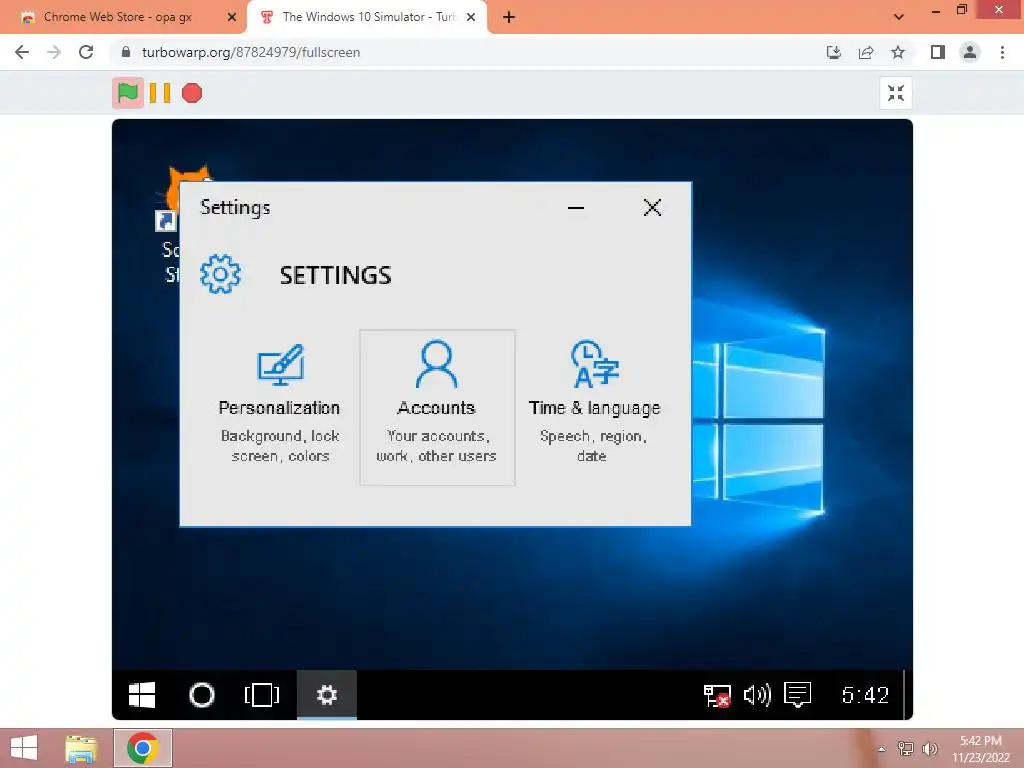Open Personalization settings tile
Screen dimensions: 1024x768
click(280, 408)
